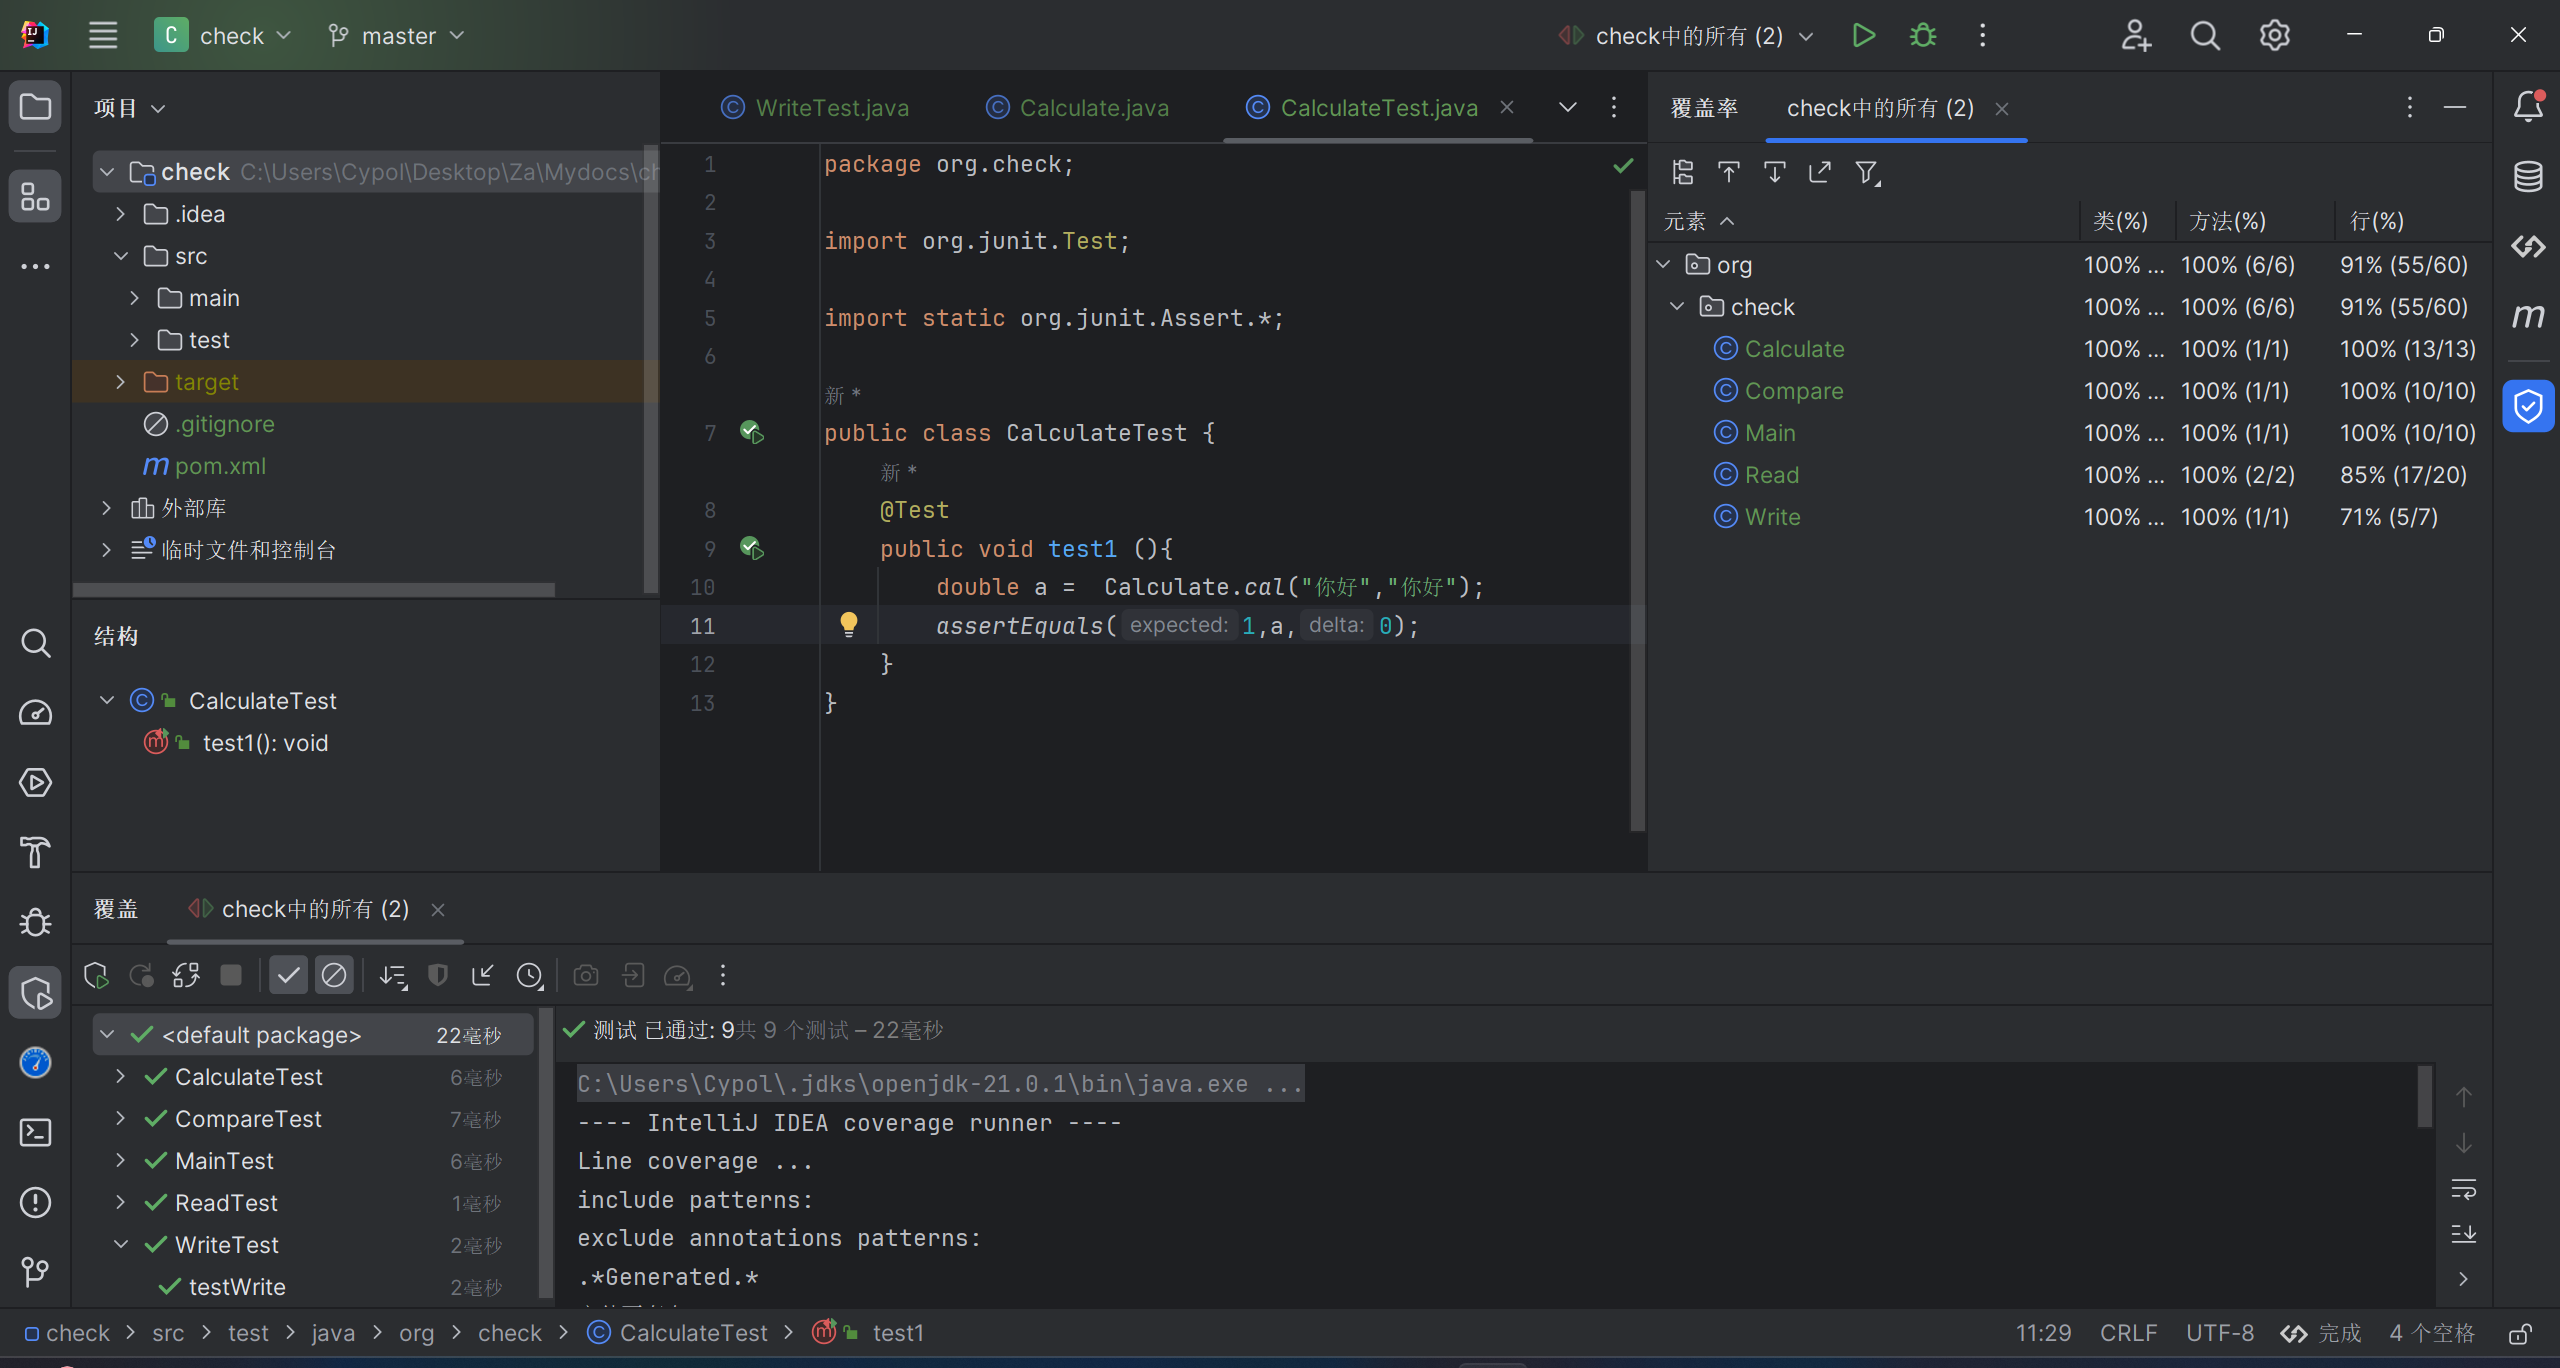The width and height of the screenshot is (2560, 1368).
Task: Open the Terminal tool window
Action: (x=36, y=1132)
